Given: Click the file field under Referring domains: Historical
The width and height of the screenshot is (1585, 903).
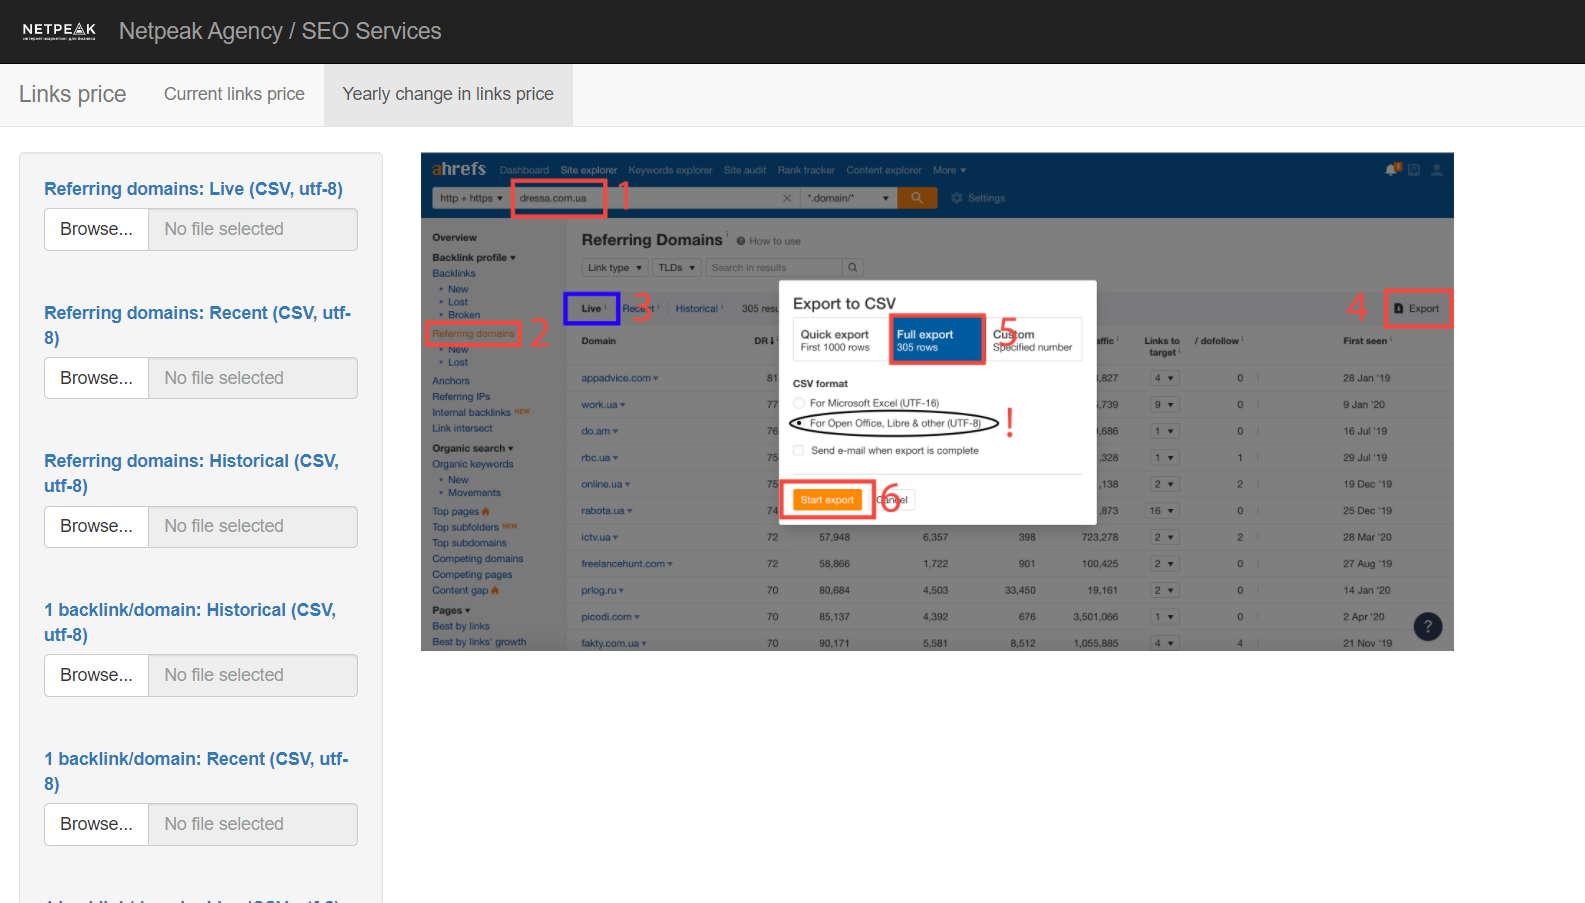Looking at the screenshot, I should [x=253, y=526].
